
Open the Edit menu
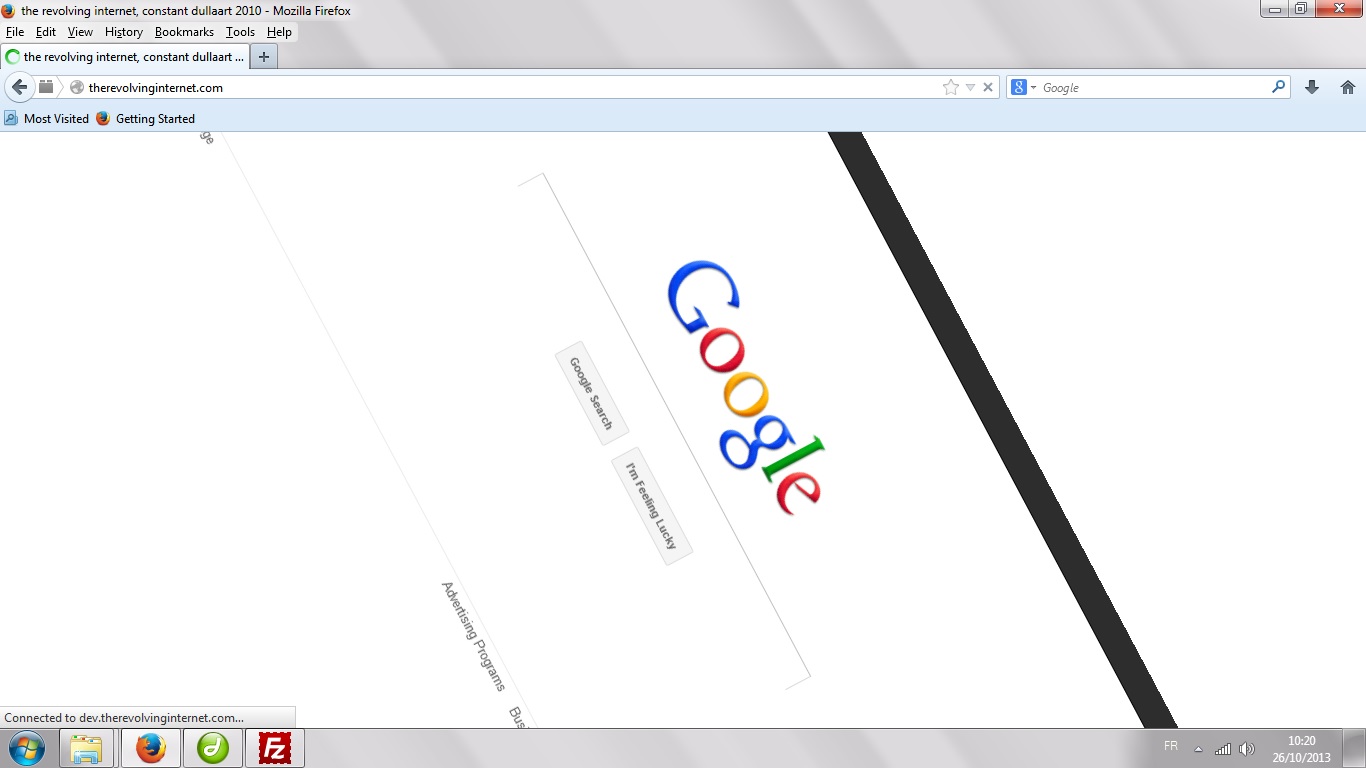click(46, 32)
